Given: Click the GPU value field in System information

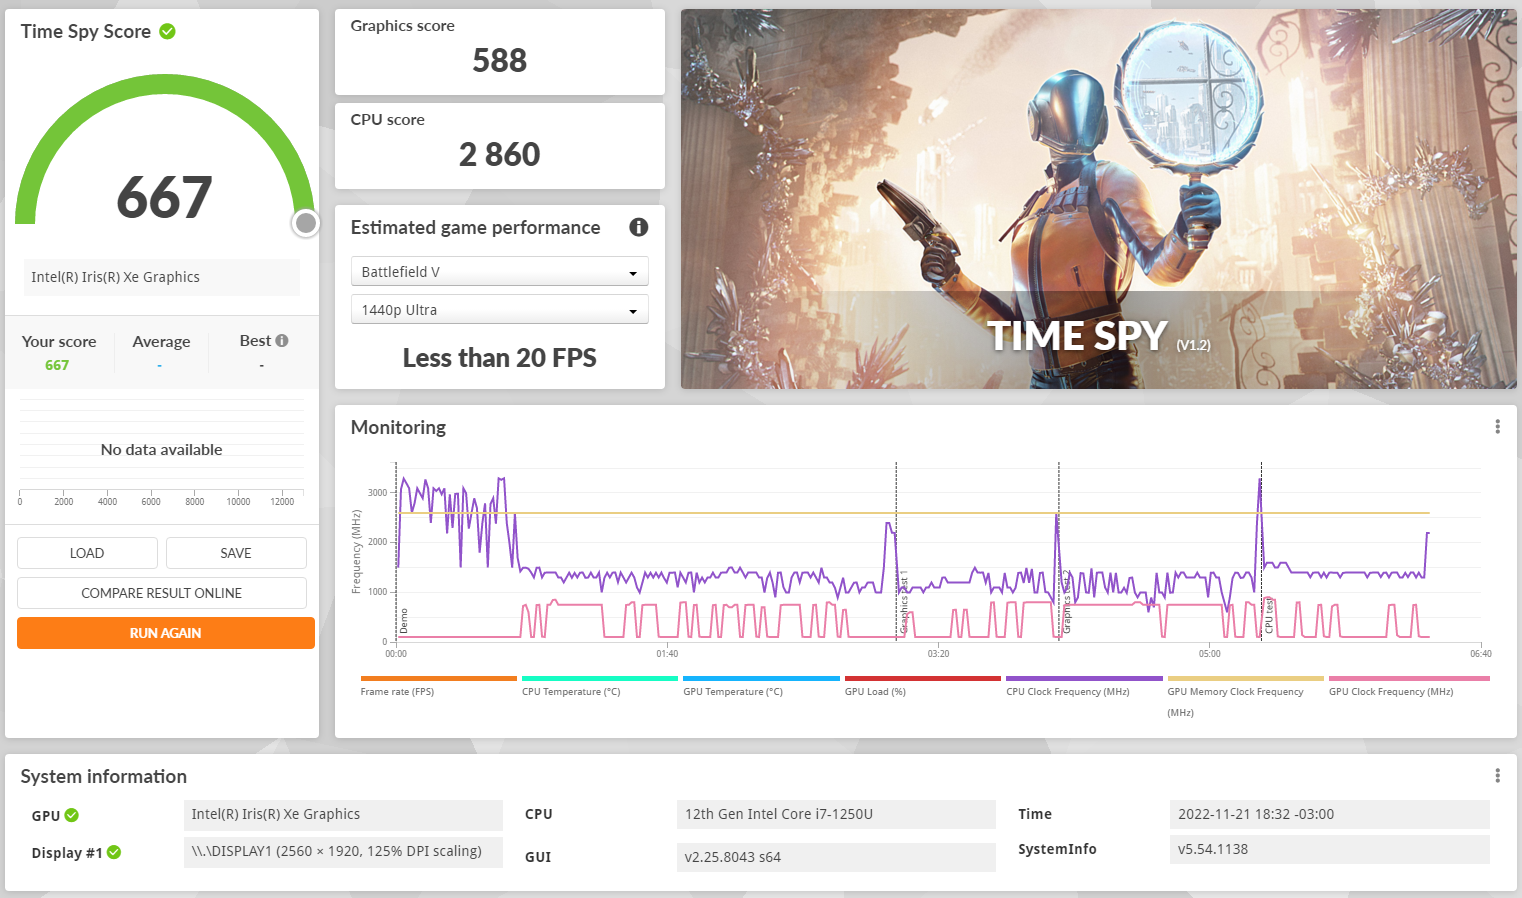Looking at the screenshot, I should click(x=343, y=815).
